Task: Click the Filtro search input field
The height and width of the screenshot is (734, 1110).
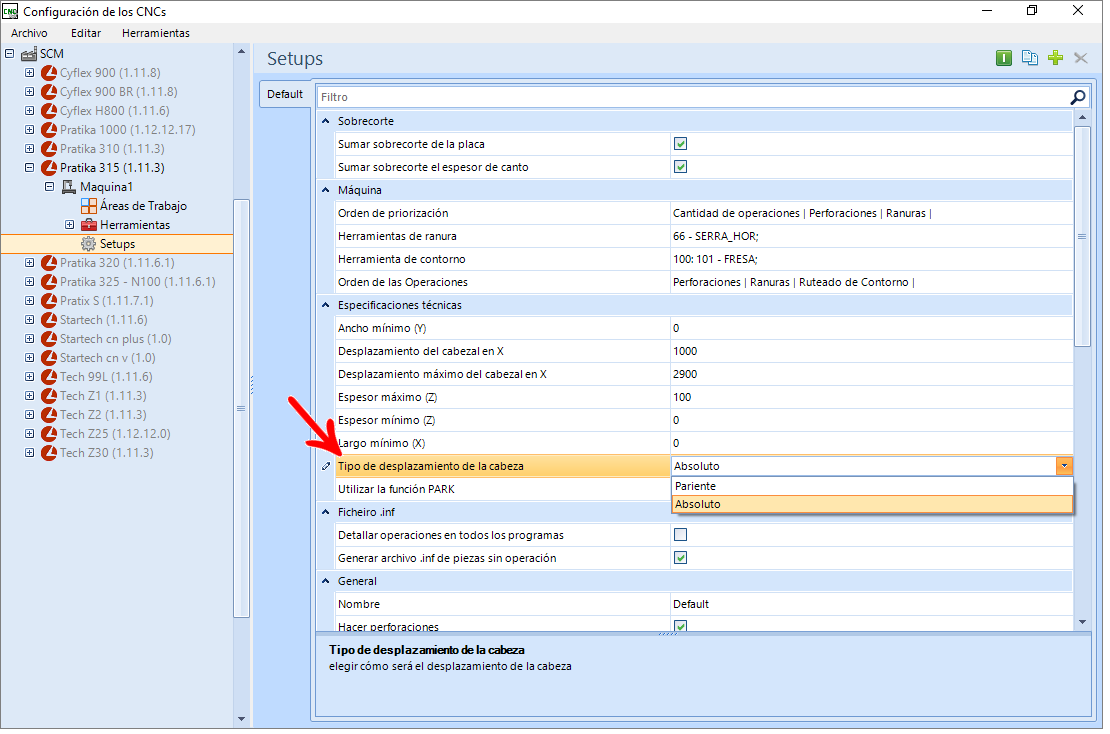Action: (694, 97)
